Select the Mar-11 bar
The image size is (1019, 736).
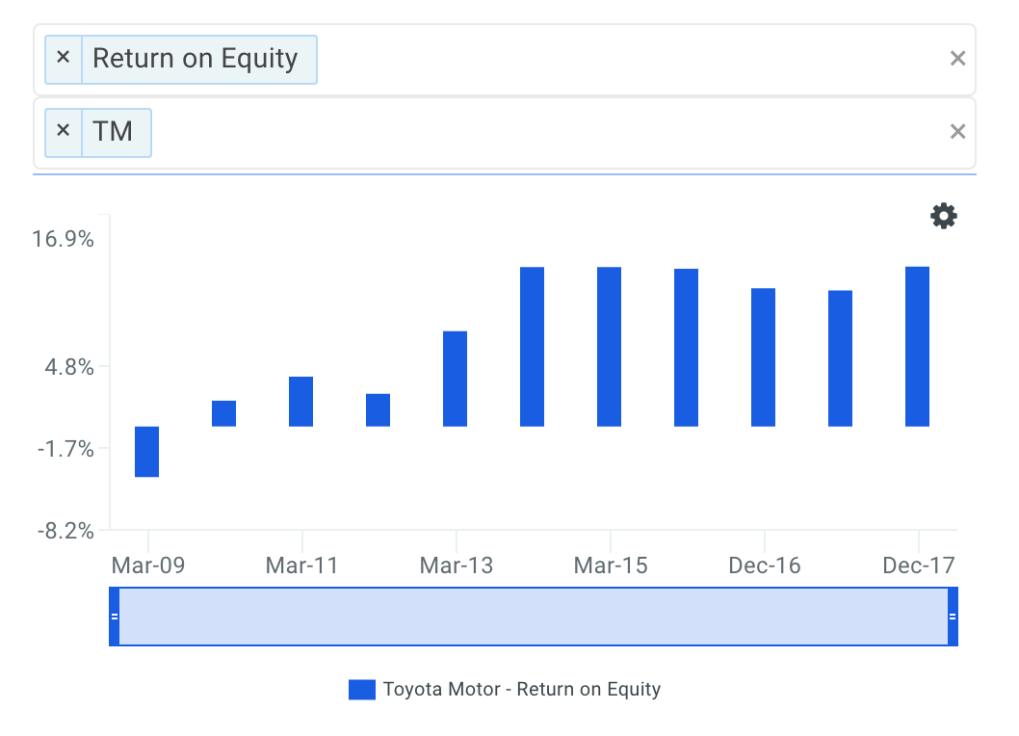tap(301, 401)
